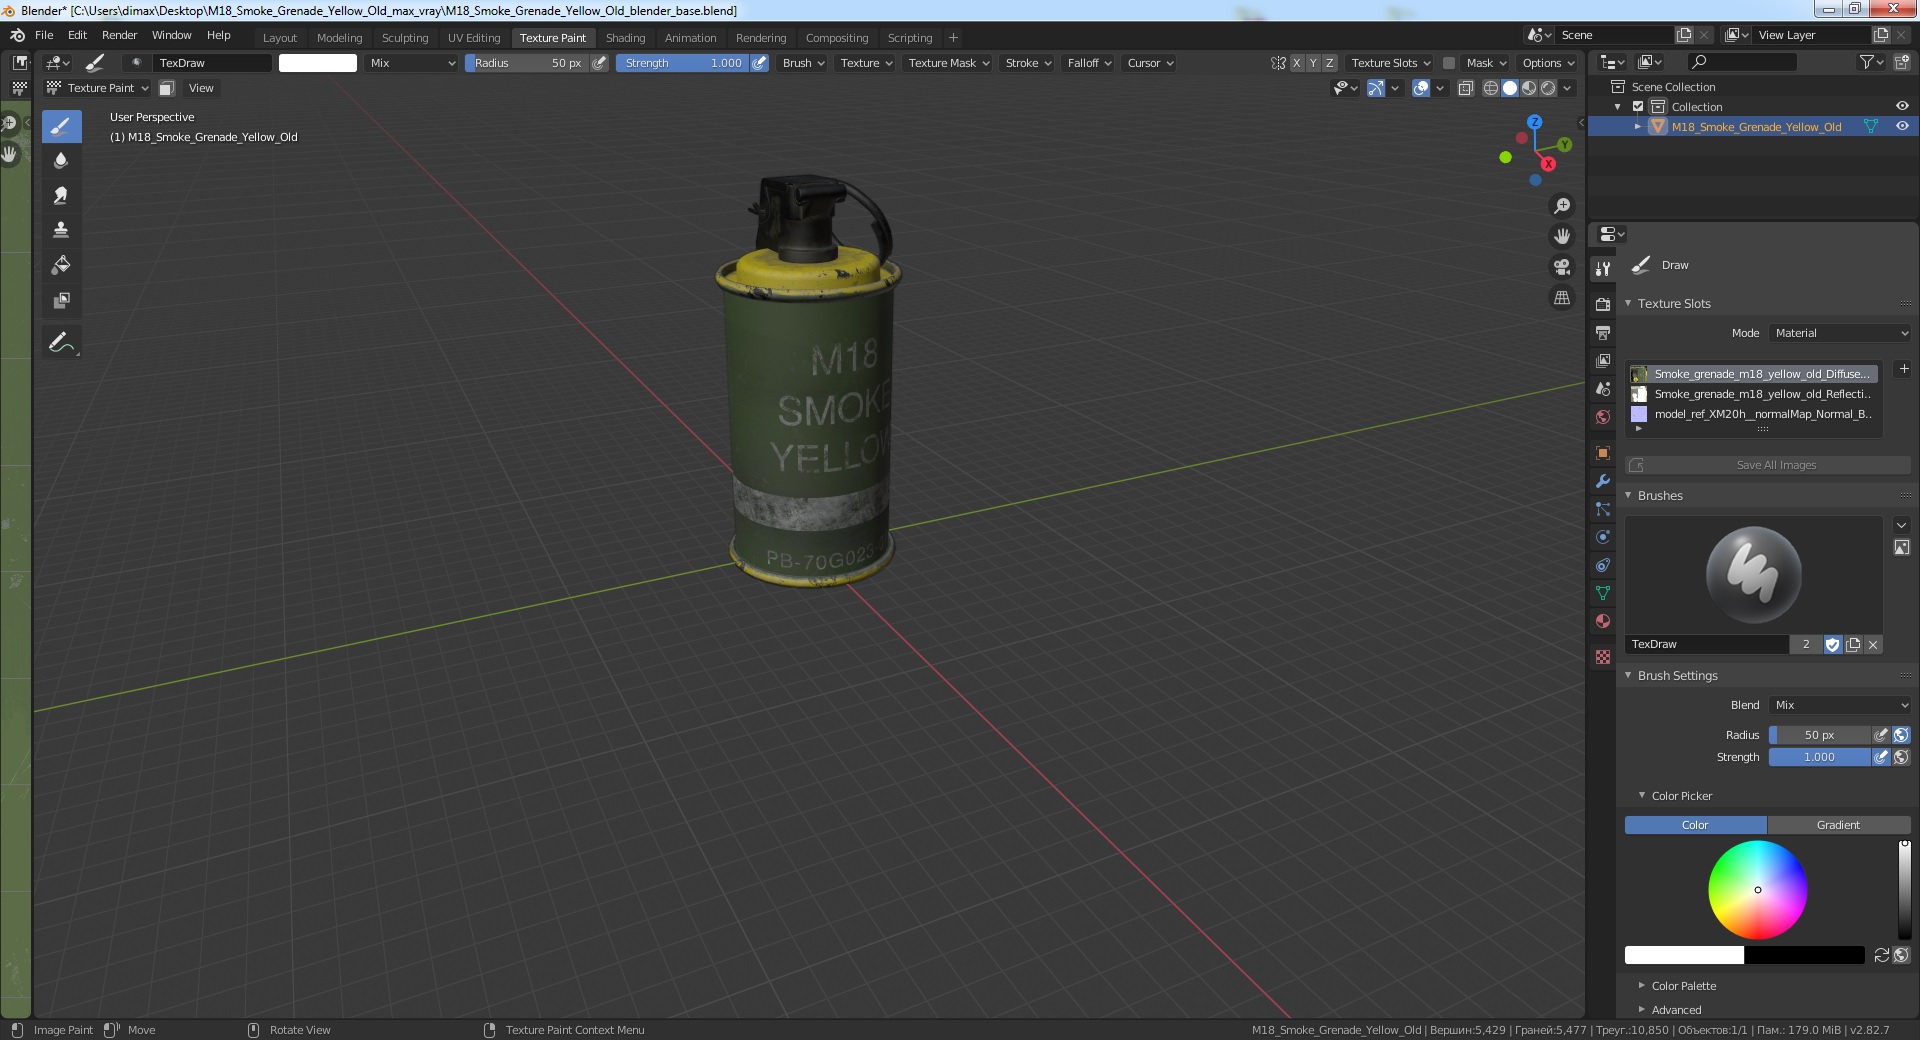This screenshot has width=1920, height=1040.
Task: Expand M18_Smoke_Grenade_Yellow_Old tree item
Action: click(x=1637, y=127)
